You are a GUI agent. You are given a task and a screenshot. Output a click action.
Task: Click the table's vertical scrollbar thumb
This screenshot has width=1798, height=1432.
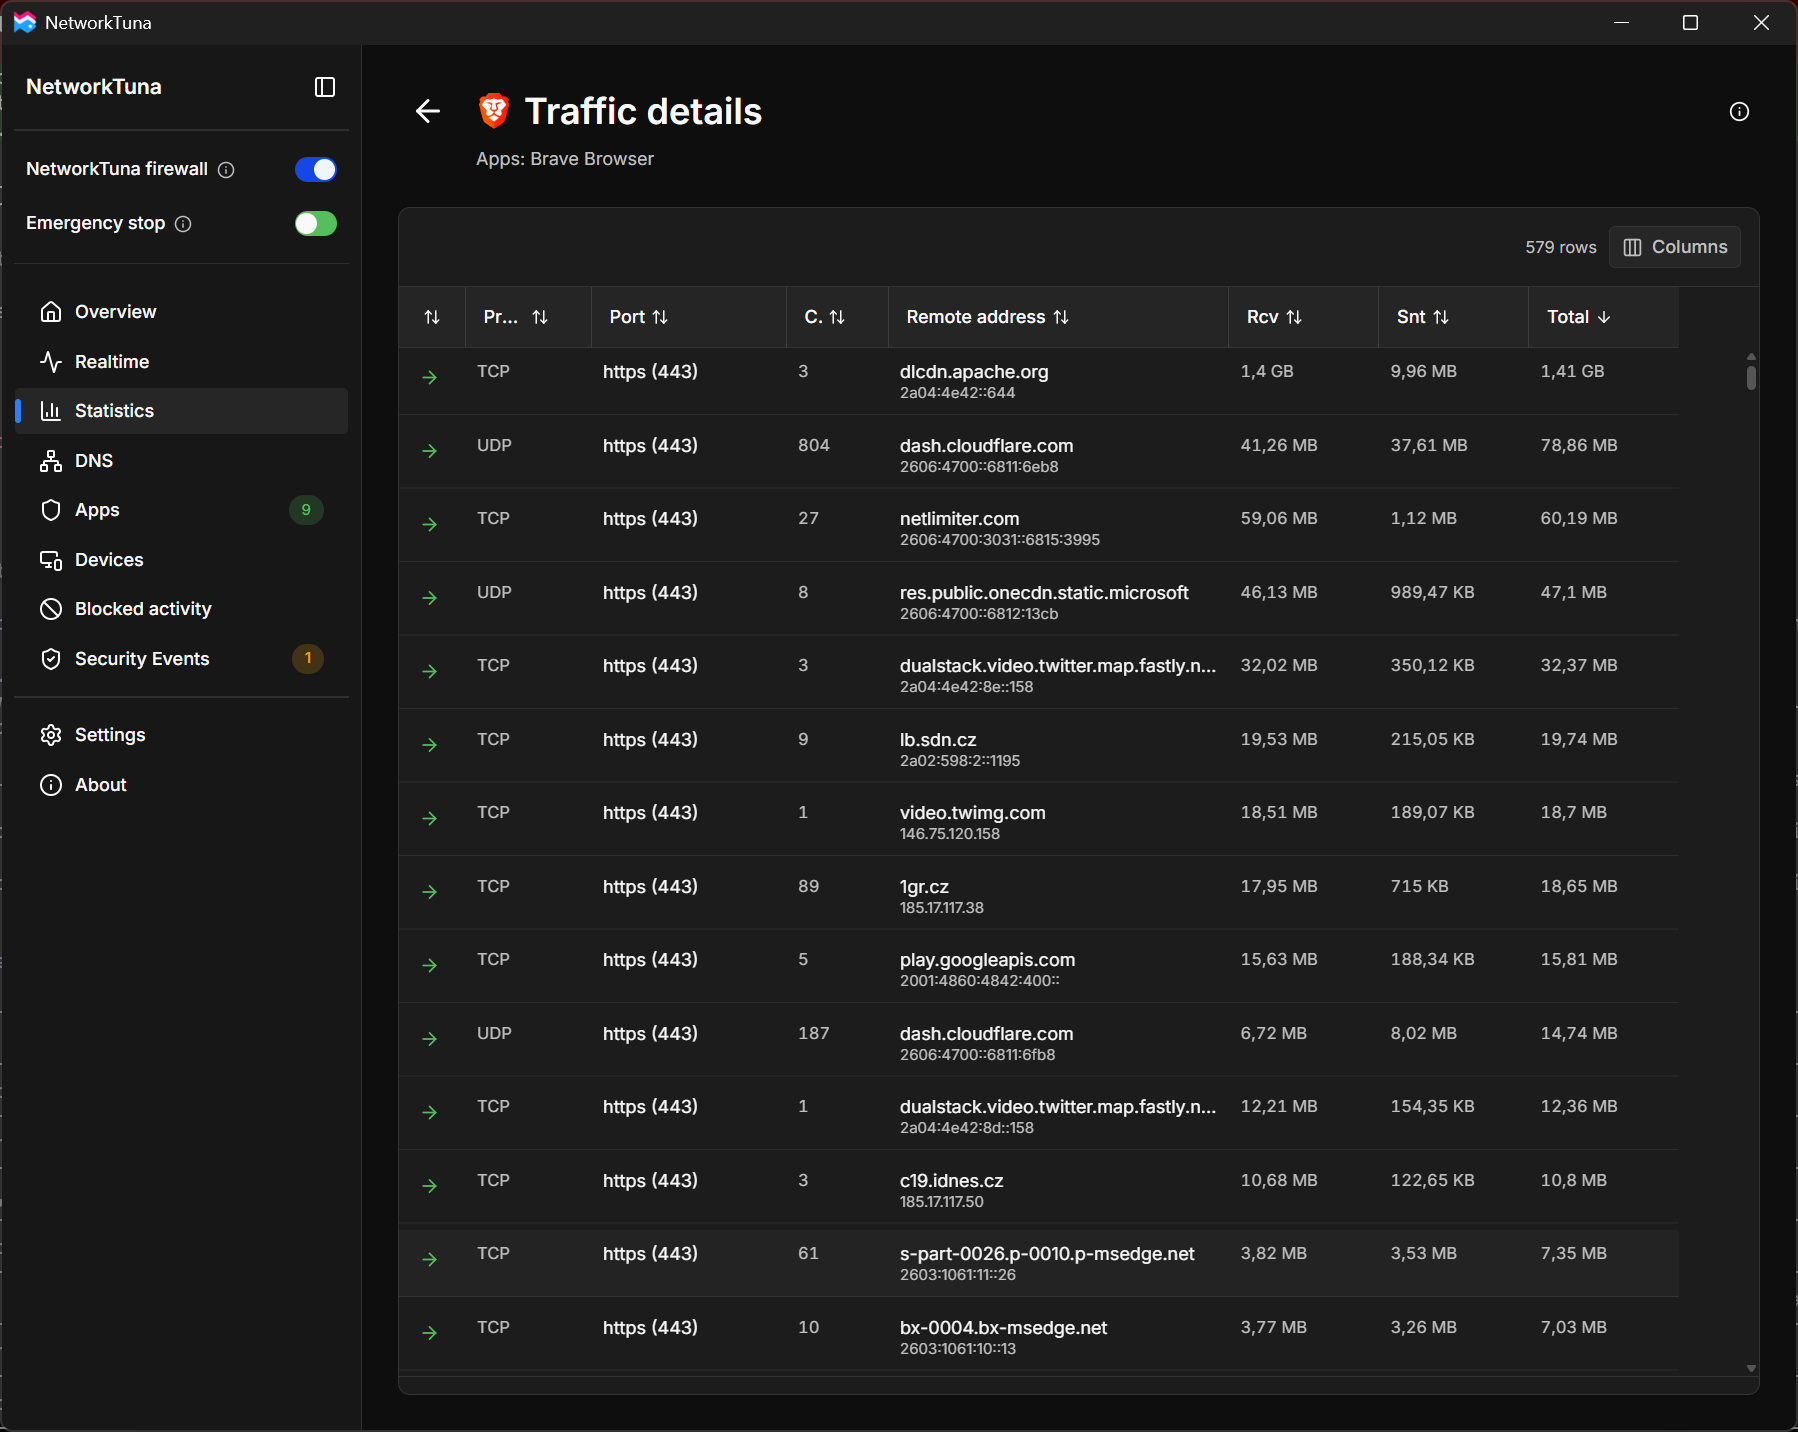pos(1751,378)
